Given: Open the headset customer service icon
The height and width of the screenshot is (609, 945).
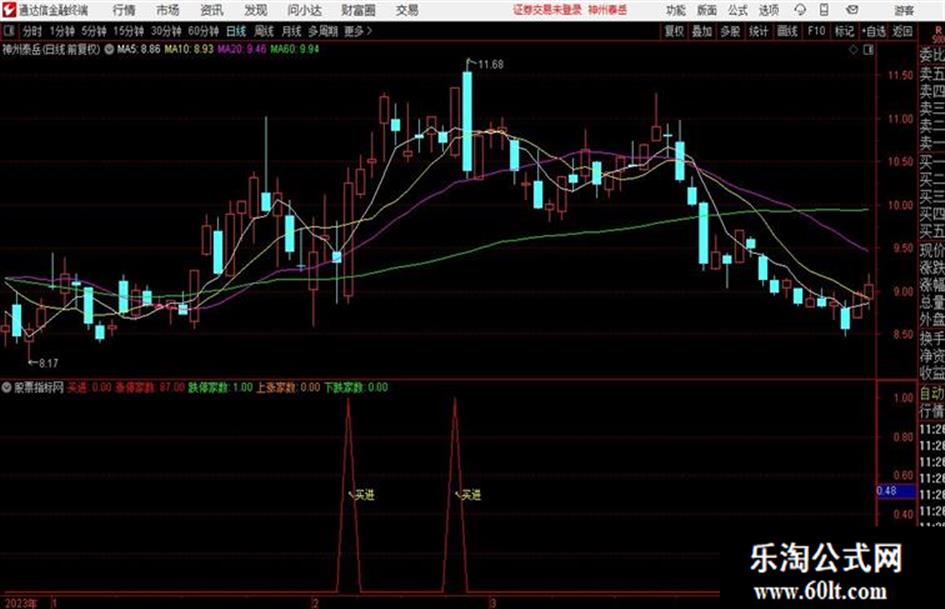Looking at the screenshot, I should coord(800,10).
